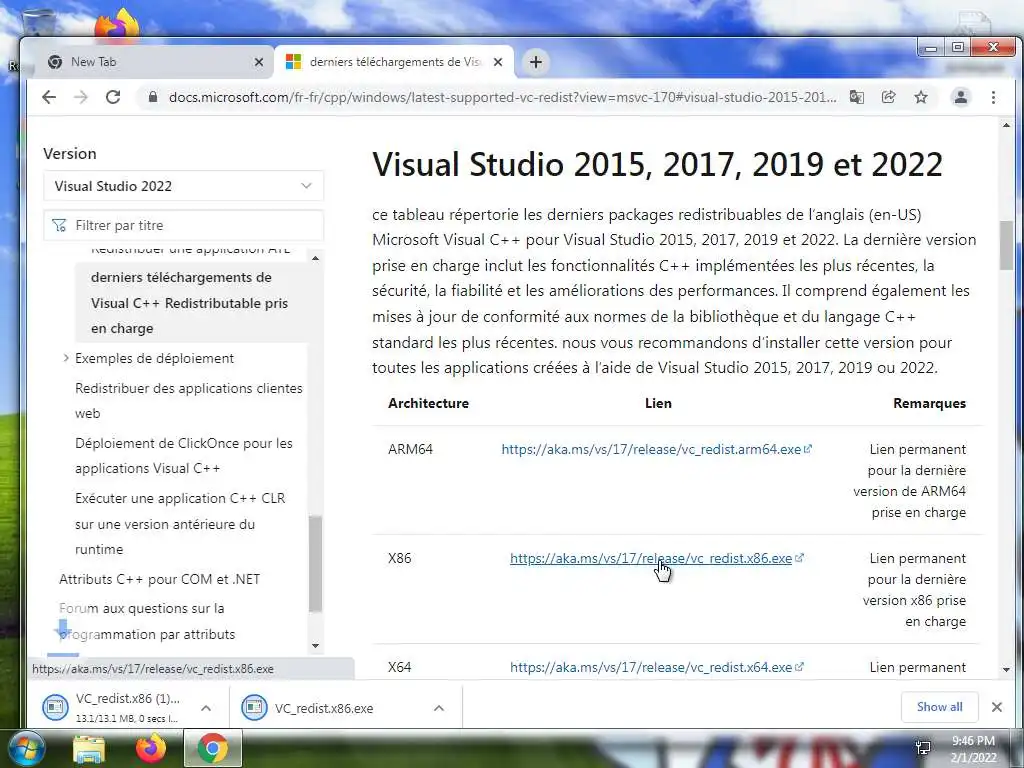Click the filter funnel icon
This screenshot has width=1024, height=768.
pyautogui.click(x=59, y=225)
